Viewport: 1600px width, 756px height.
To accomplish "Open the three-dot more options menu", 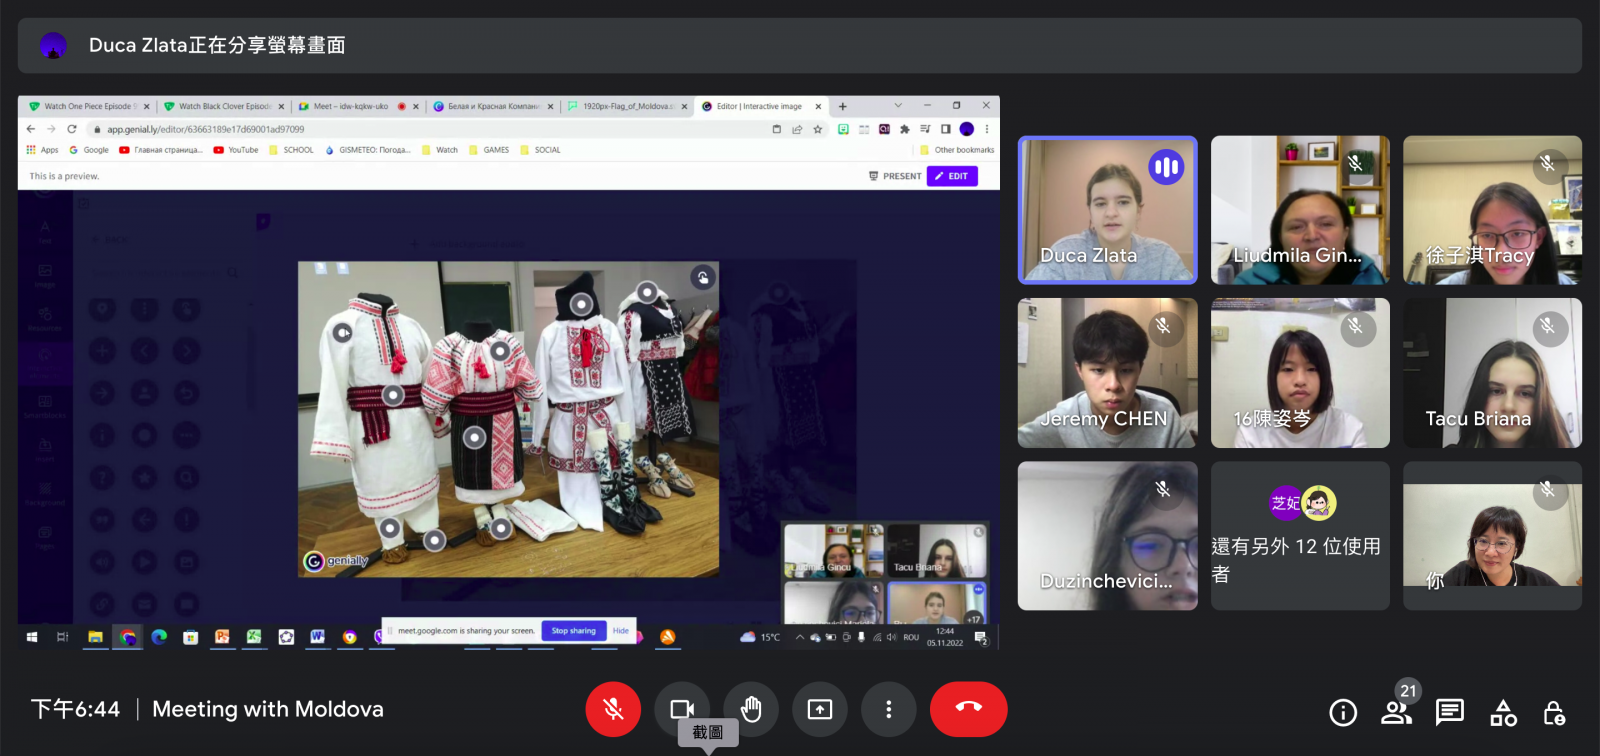I will tap(888, 709).
